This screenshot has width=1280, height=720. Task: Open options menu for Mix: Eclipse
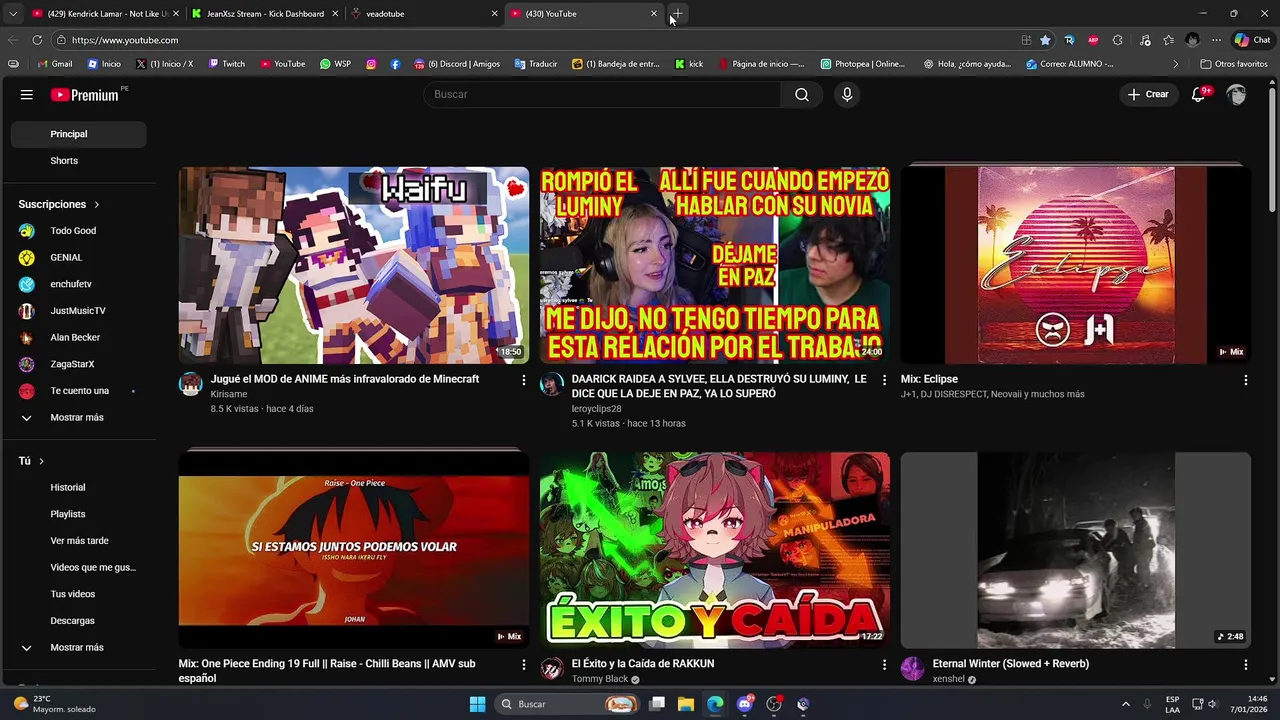click(x=1245, y=380)
